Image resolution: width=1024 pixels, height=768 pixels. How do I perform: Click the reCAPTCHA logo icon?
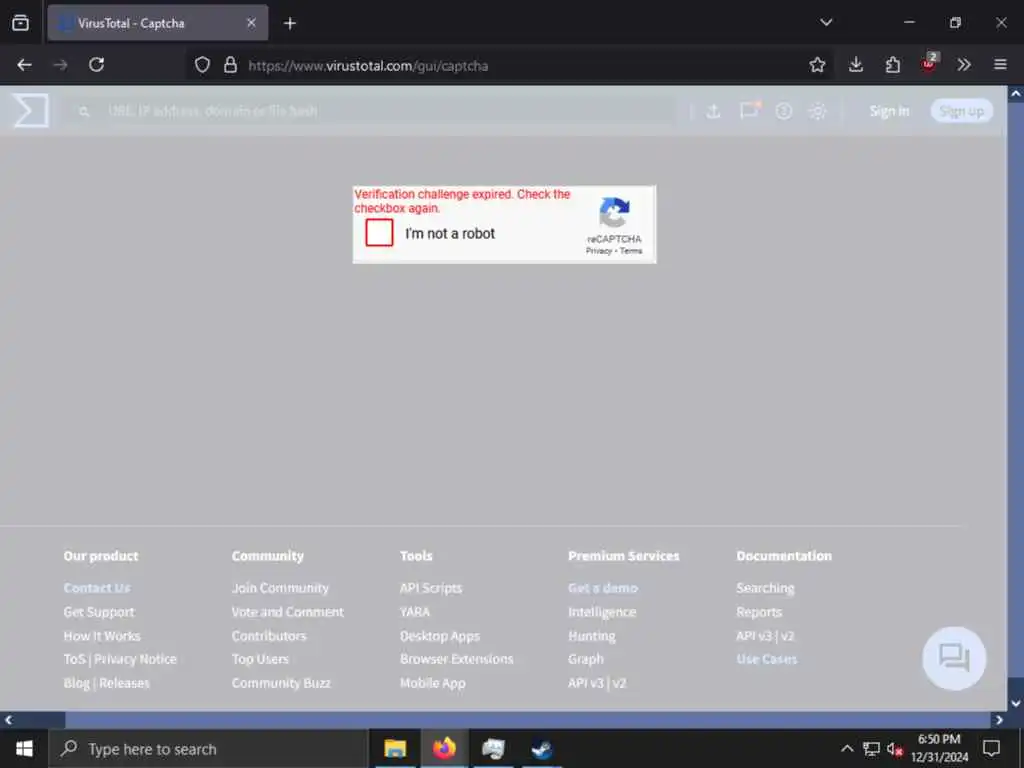click(x=614, y=213)
